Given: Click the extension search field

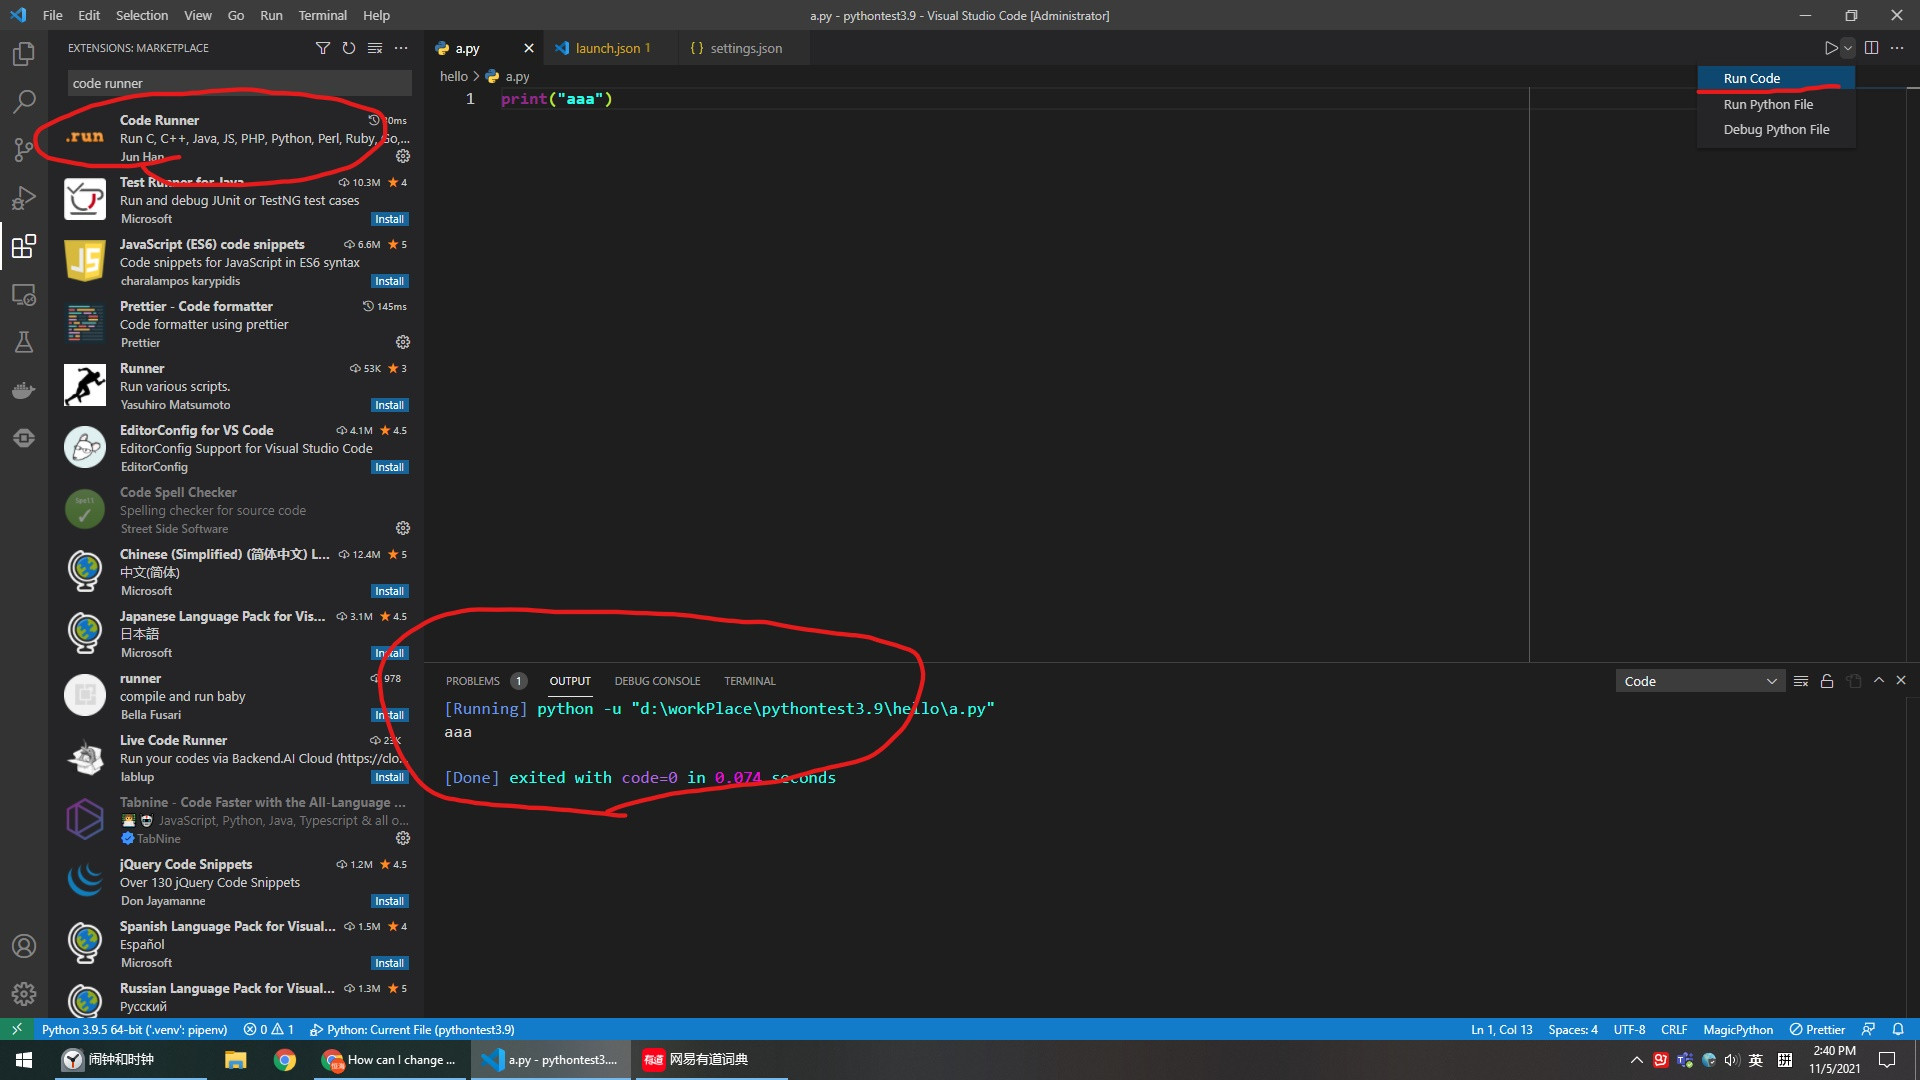Looking at the screenshot, I should pyautogui.click(x=239, y=83).
